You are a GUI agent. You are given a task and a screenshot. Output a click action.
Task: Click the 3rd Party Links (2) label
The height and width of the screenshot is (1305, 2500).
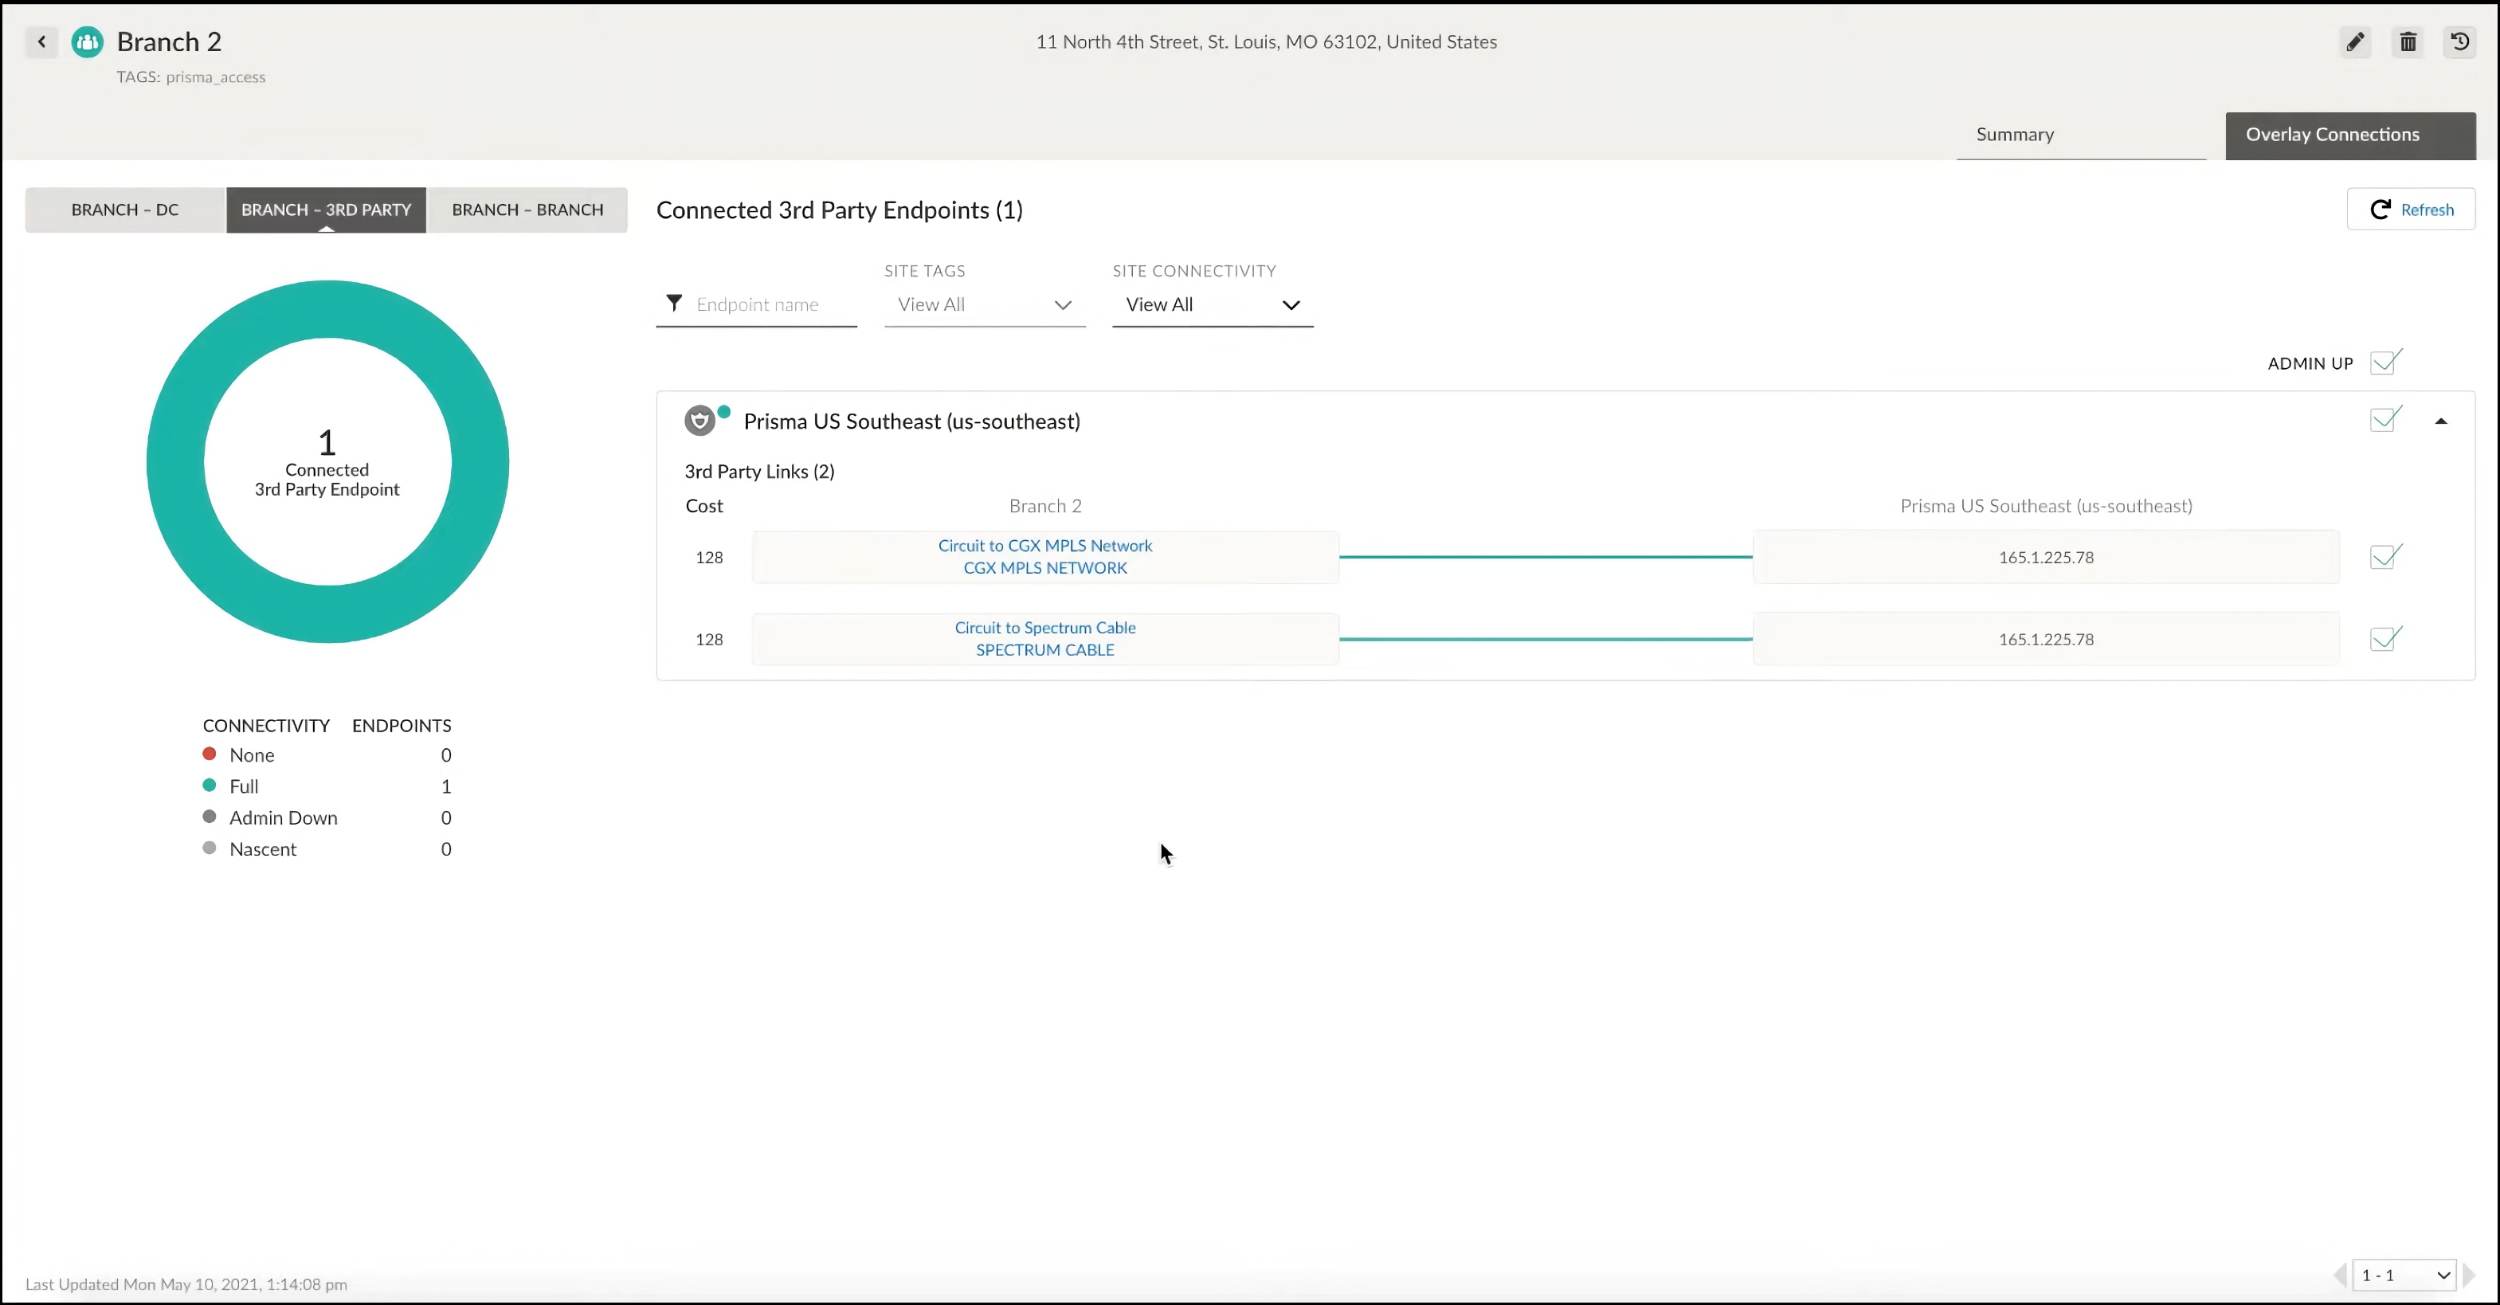click(x=759, y=471)
